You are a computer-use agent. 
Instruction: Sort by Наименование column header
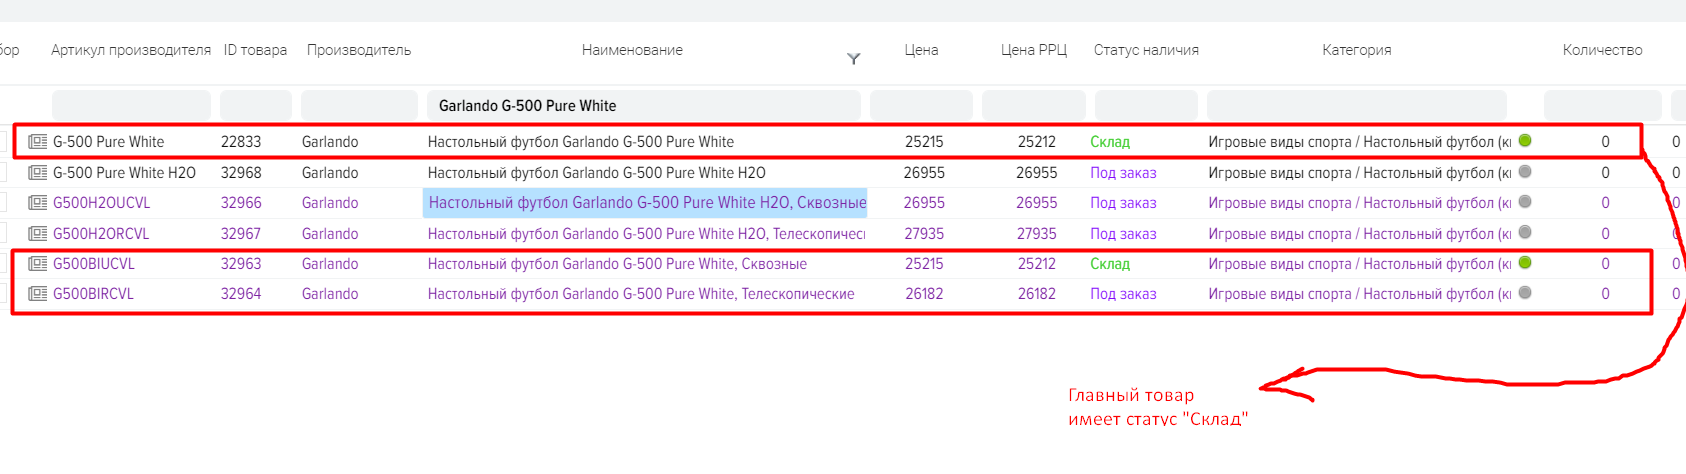(632, 50)
